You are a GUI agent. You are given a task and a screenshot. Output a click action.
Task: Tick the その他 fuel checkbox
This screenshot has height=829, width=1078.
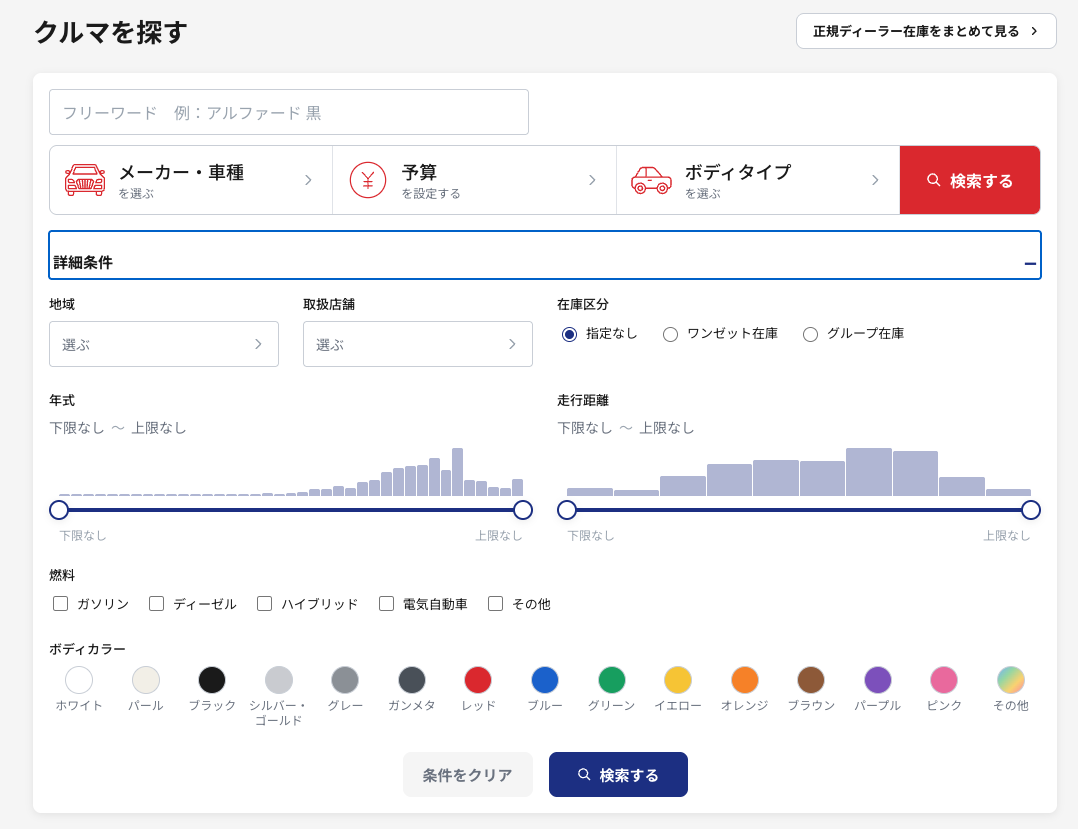point(496,604)
